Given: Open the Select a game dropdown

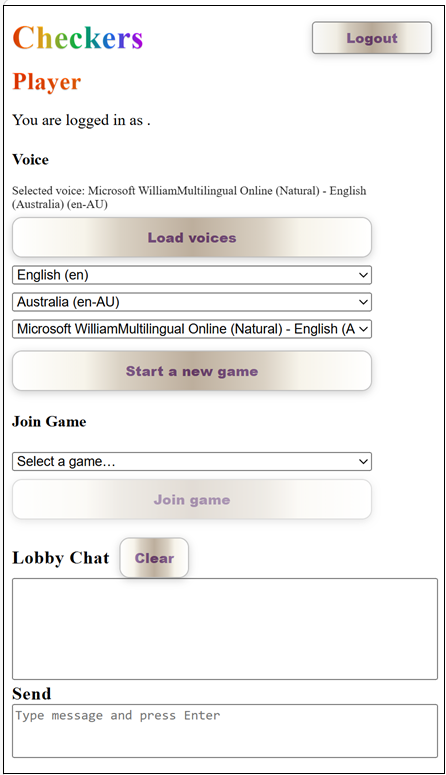Looking at the screenshot, I should [x=192, y=462].
